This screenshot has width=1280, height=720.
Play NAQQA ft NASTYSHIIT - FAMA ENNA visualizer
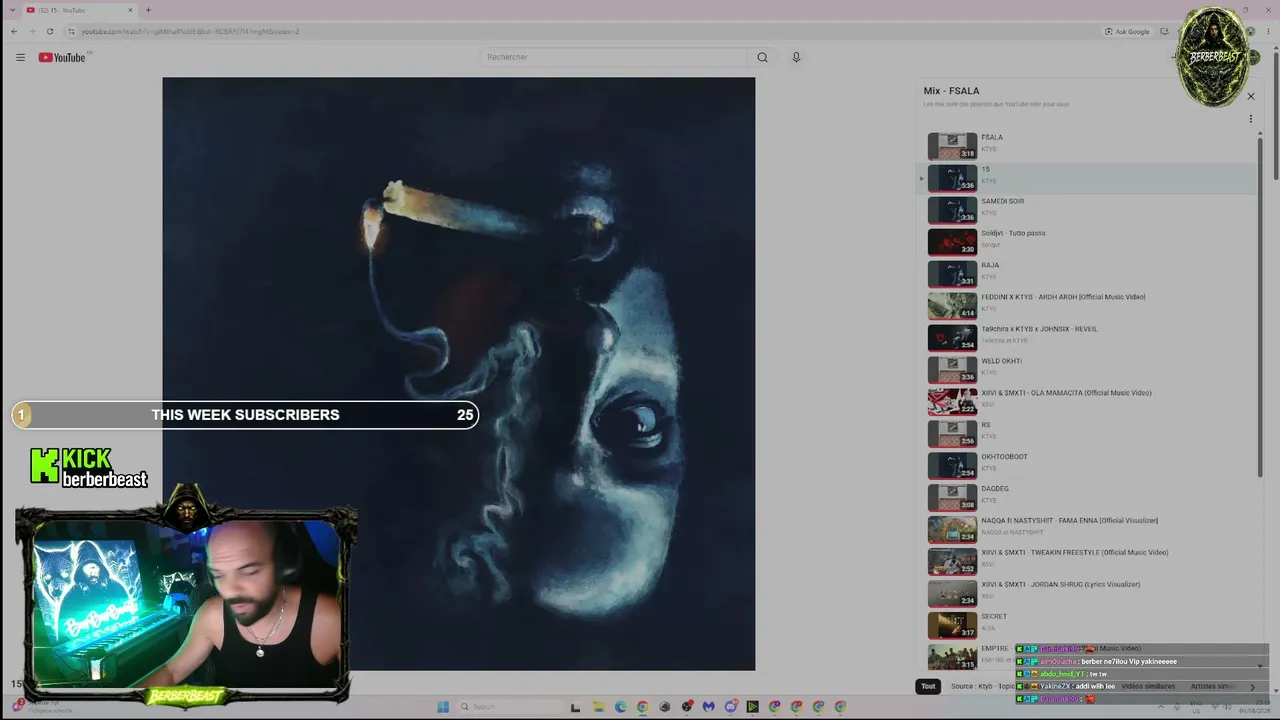point(952,530)
